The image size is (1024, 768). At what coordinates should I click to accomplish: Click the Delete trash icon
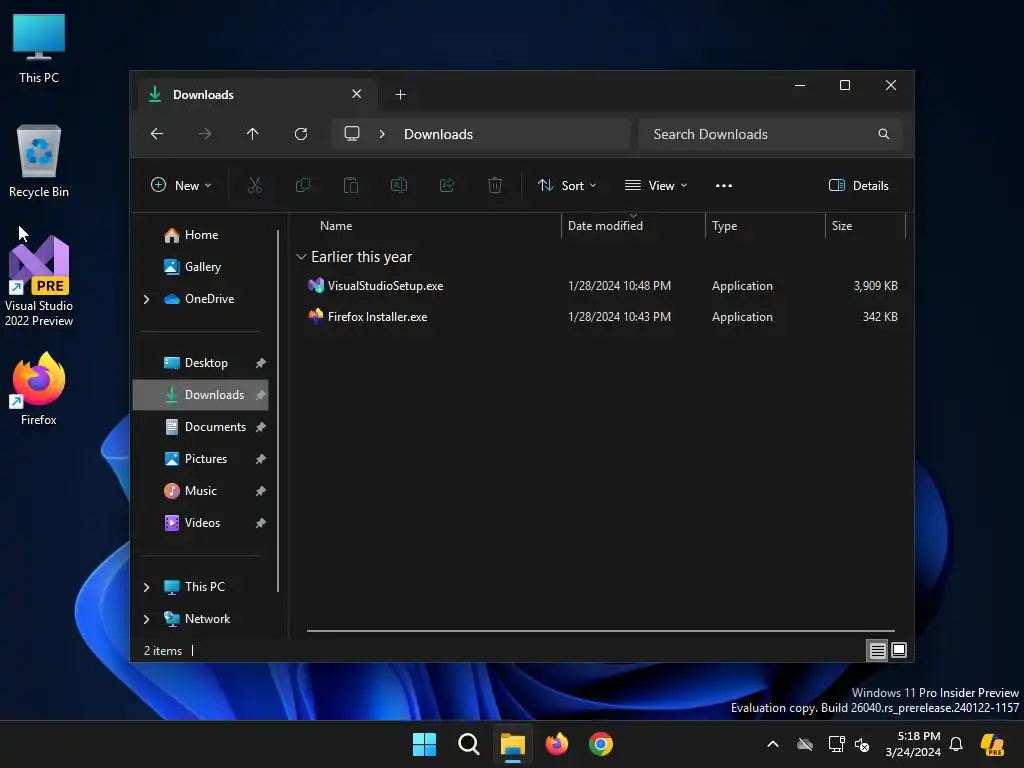[x=495, y=185]
